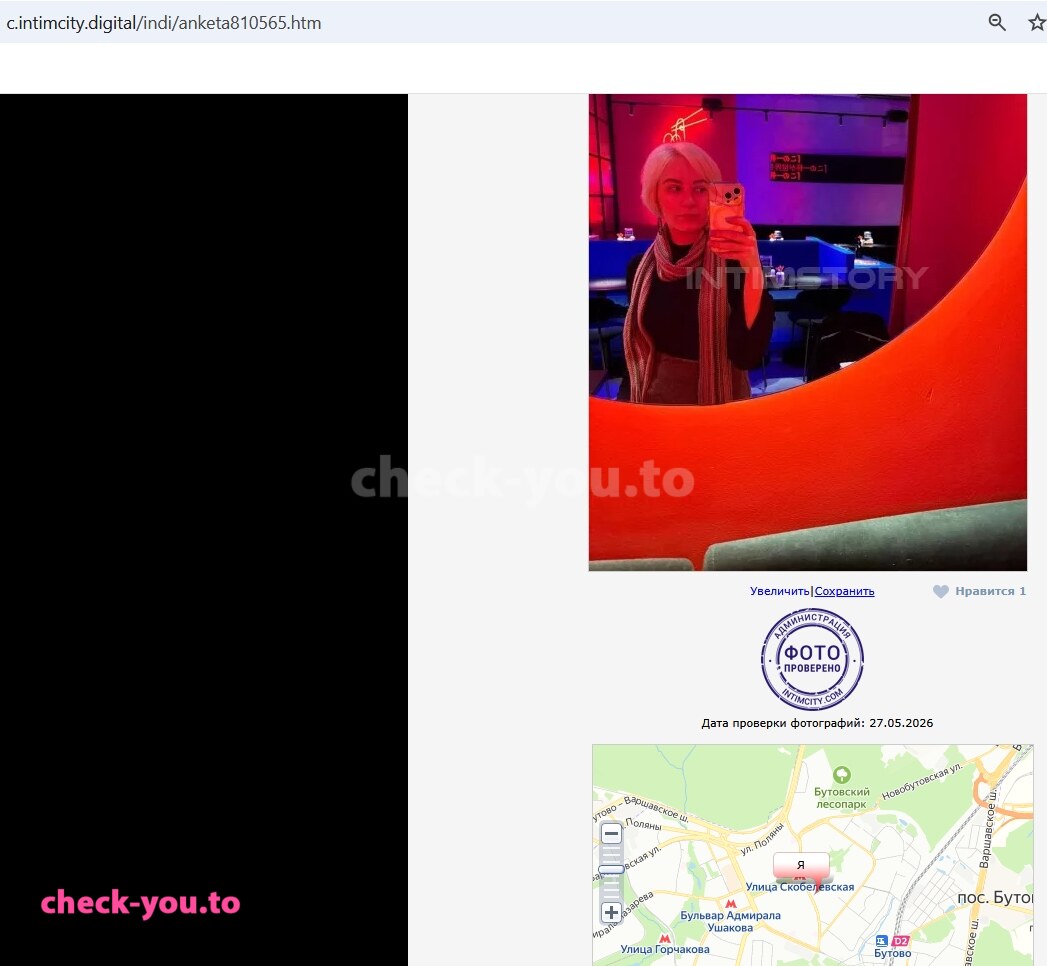Screen dimensions: 1047x966
Task: Click the "Улица Горчакова" map label
Action: [665, 949]
